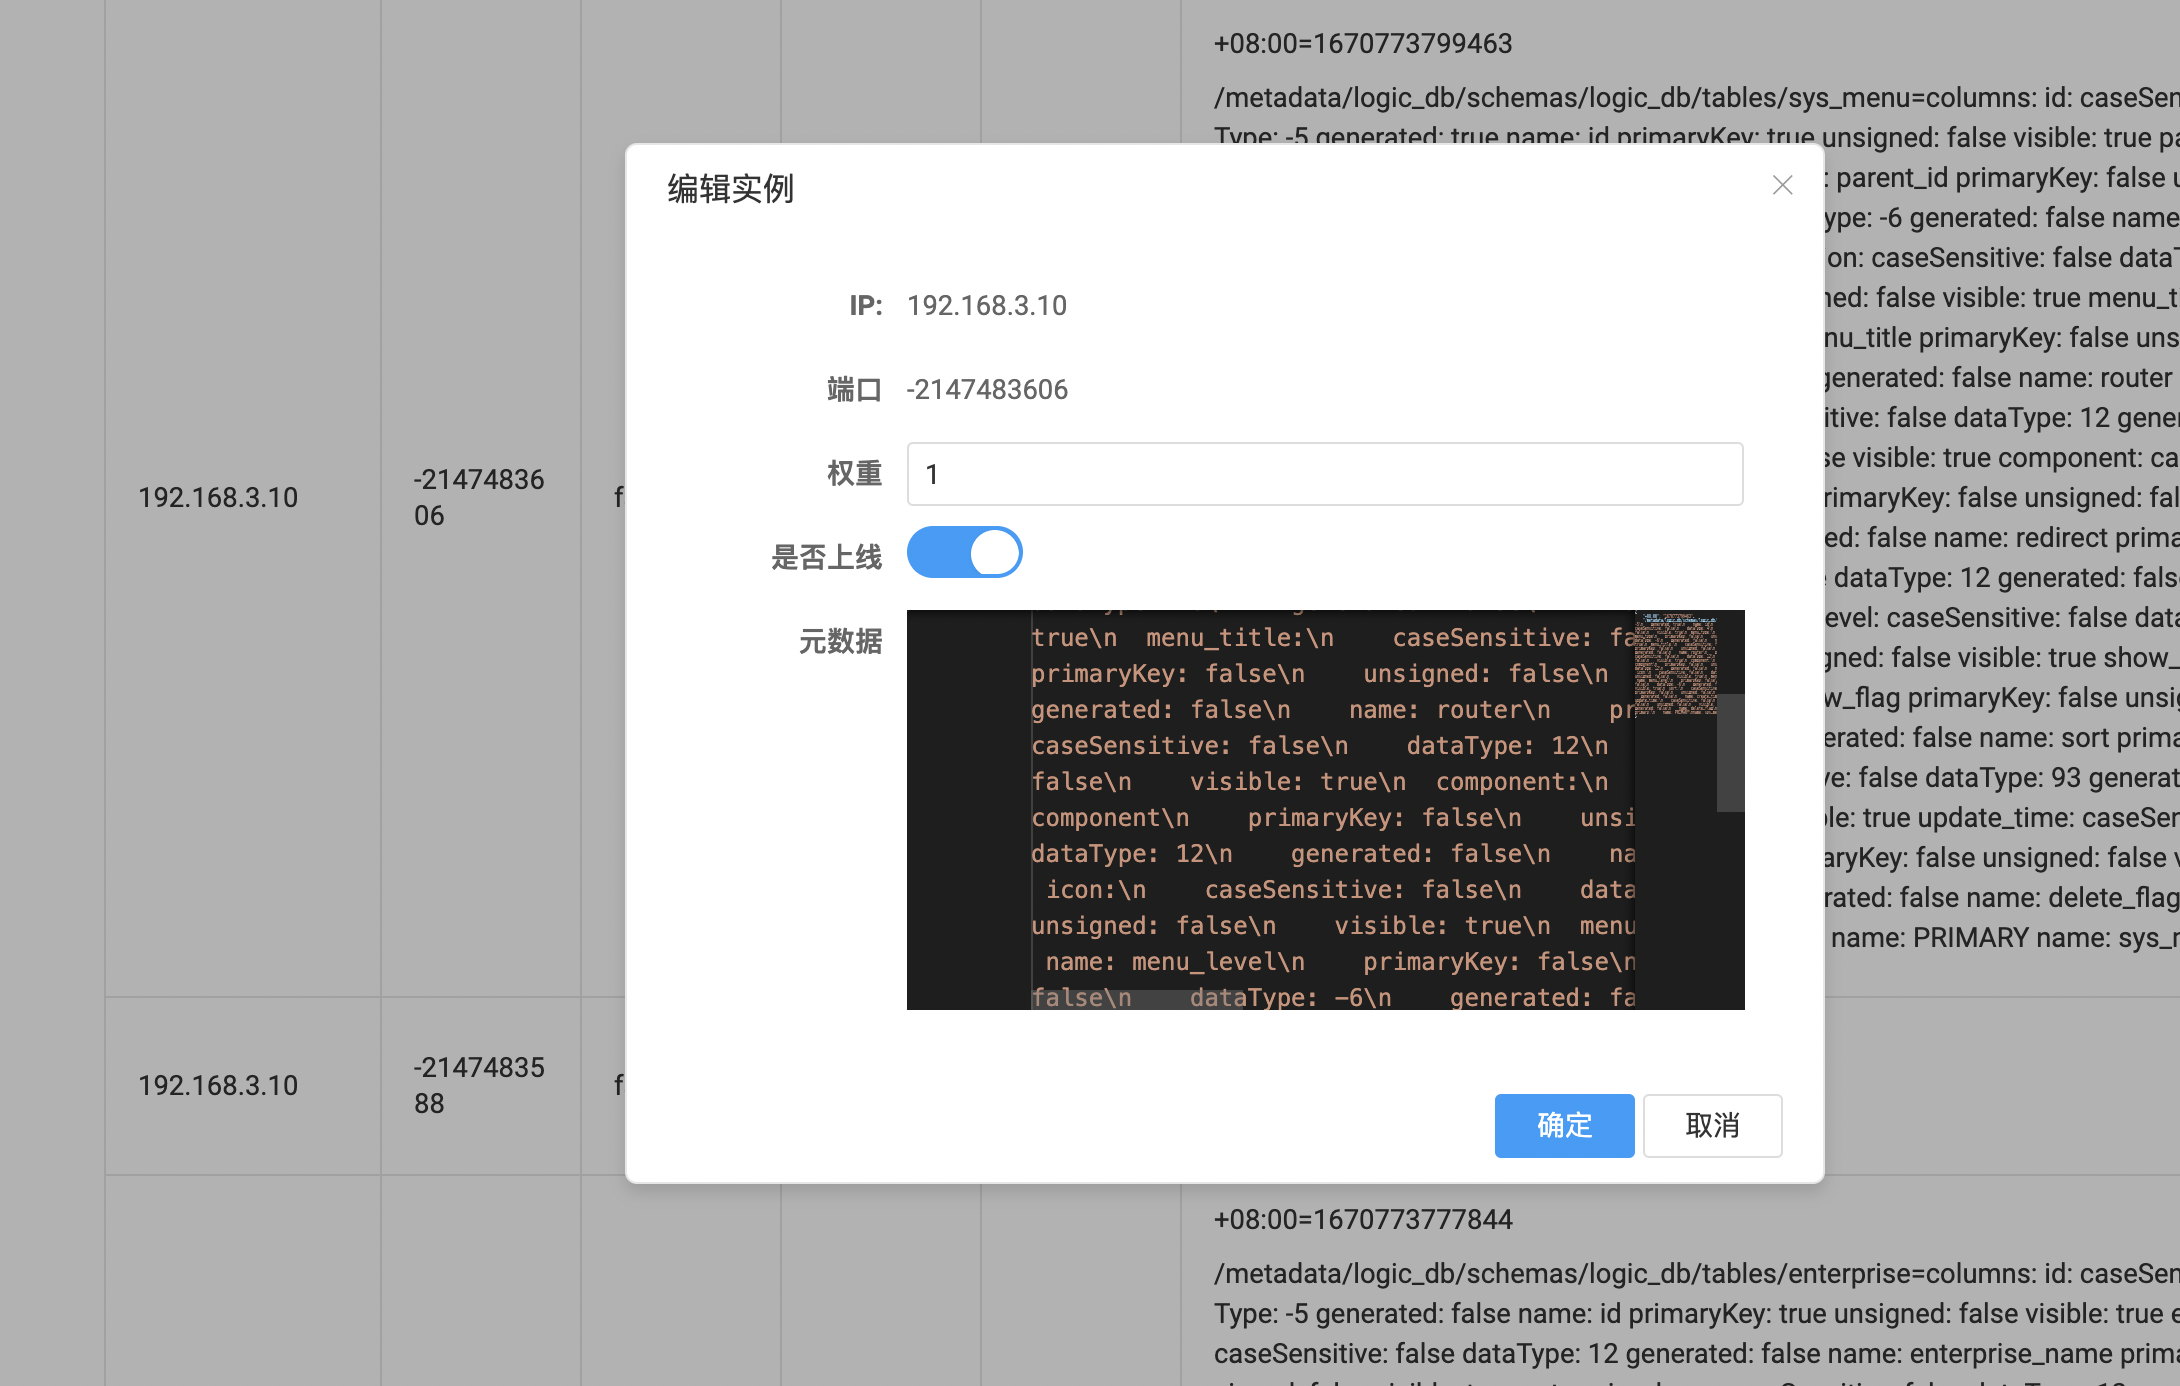Click the IP value 192.168.3.10 in dialog
2180x1386 pixels.
pos(987,306)
